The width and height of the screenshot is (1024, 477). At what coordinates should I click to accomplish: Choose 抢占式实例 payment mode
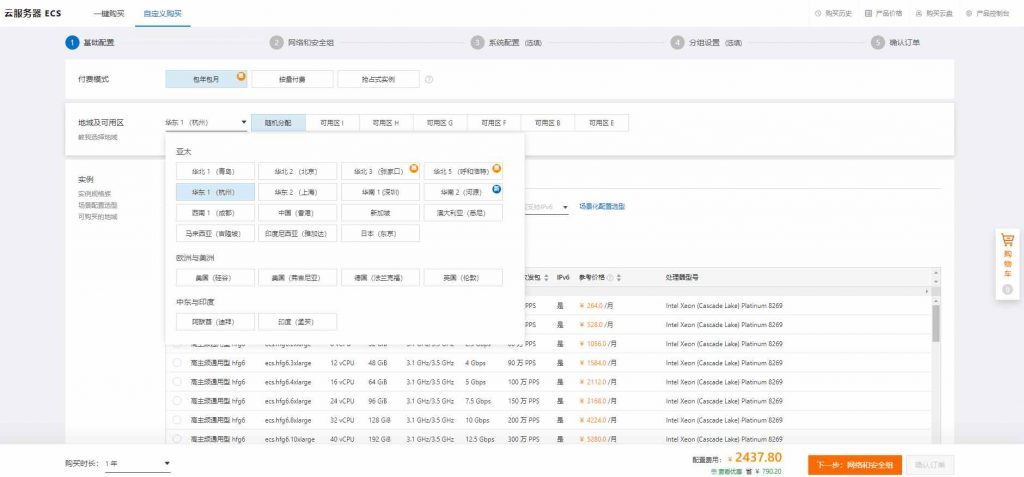tap(378, 80)
